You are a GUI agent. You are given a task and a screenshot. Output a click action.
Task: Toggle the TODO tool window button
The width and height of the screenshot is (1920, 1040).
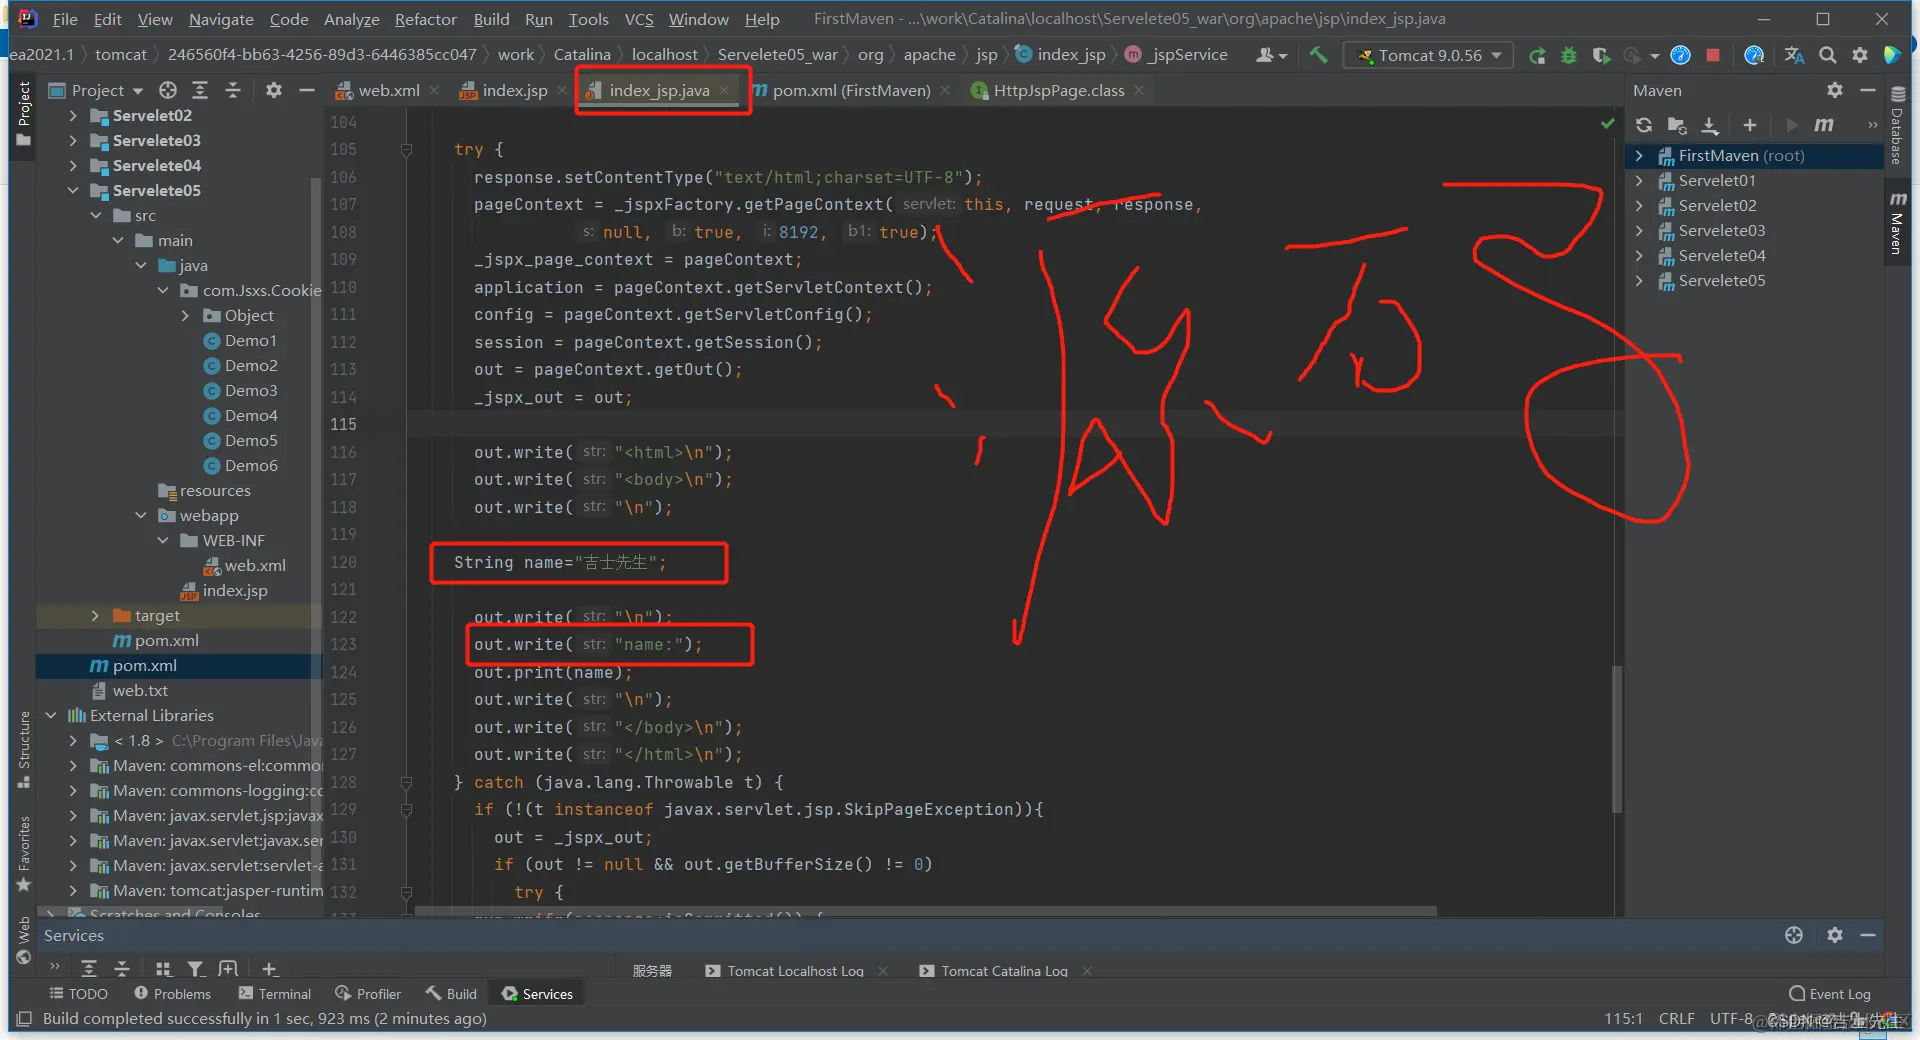[x=79, y=994]
